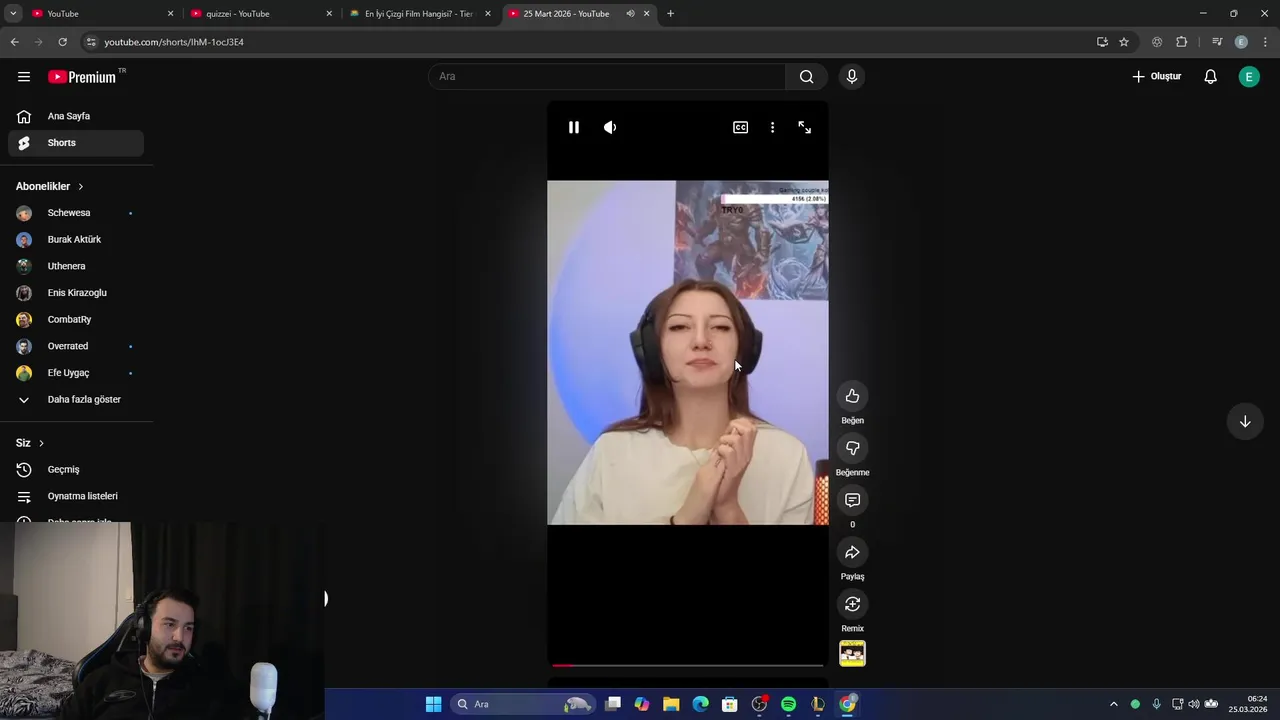This screenshot has height=720, width=1280.
Task: Open the Chrome profile avatar
Action: (1241, 42)
